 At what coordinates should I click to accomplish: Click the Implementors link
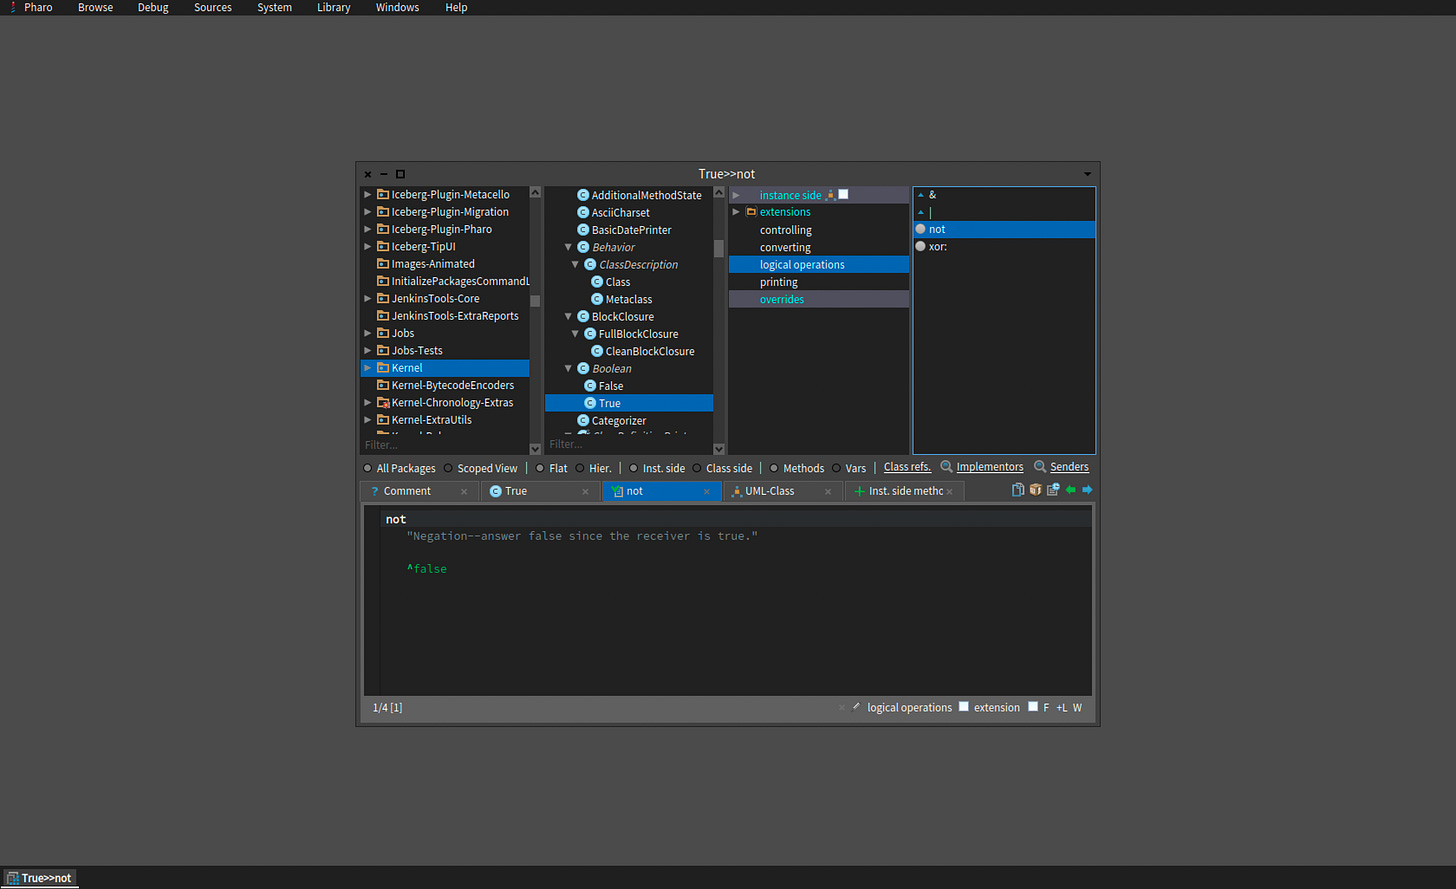tap(989, 467)
